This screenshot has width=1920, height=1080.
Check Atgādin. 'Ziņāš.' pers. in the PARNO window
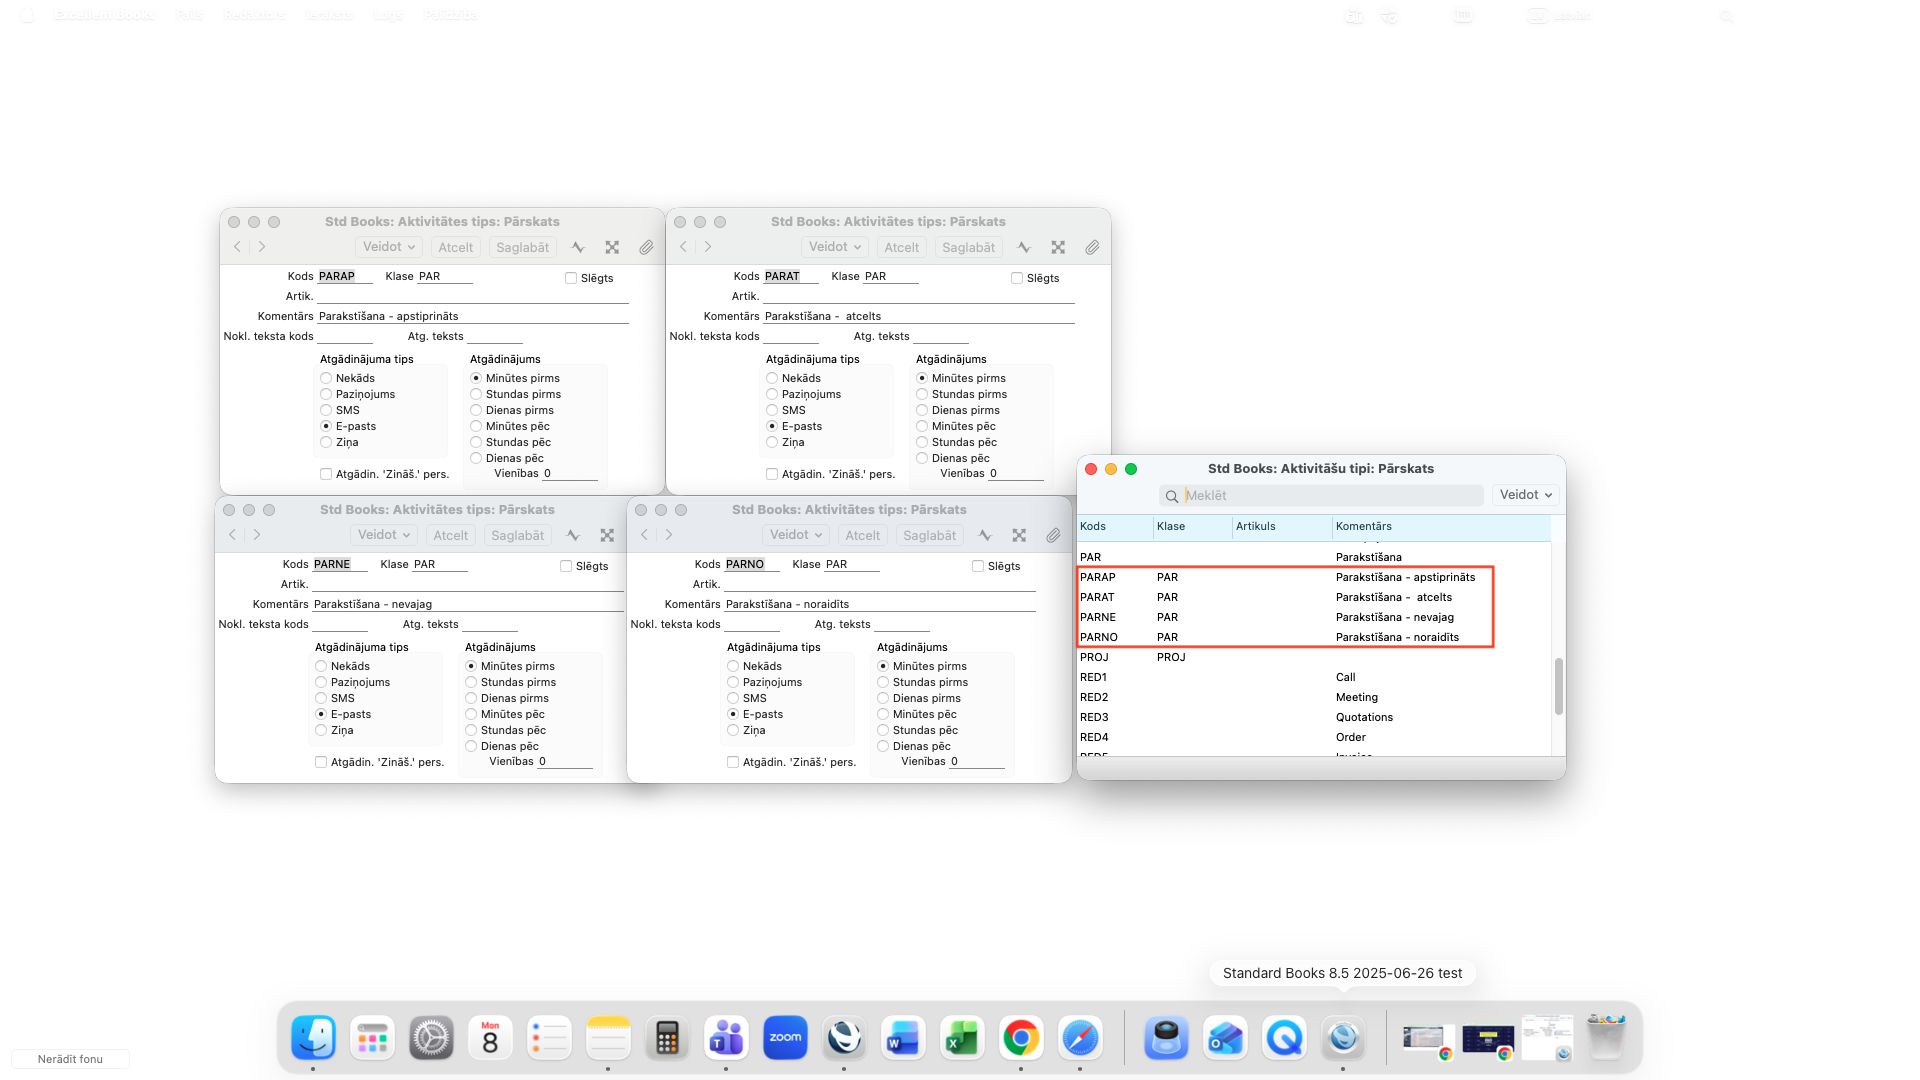point(733,762)
